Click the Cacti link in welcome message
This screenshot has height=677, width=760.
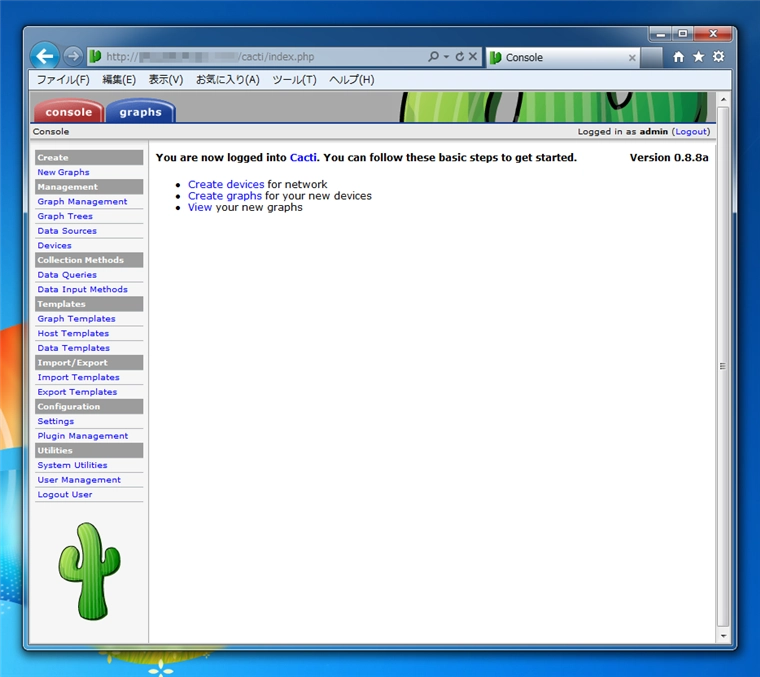303,157
